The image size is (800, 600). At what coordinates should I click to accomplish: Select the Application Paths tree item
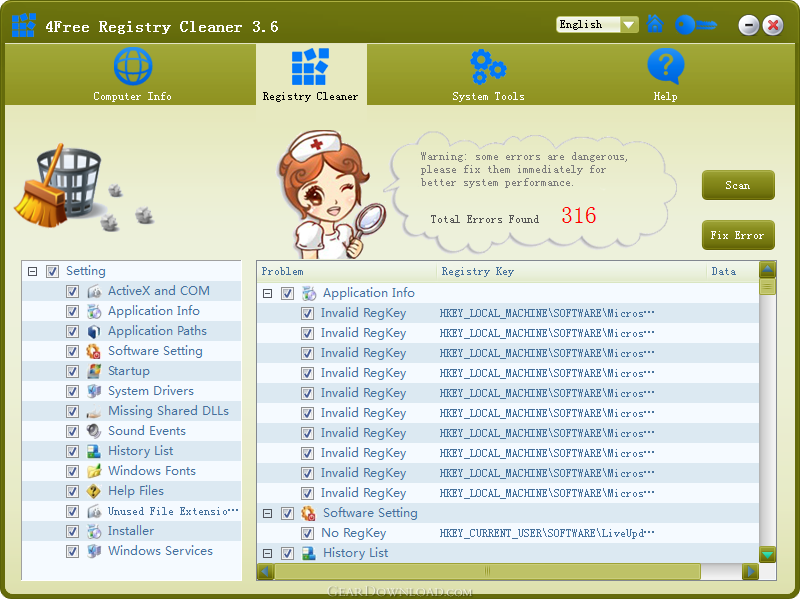[157, 331]
